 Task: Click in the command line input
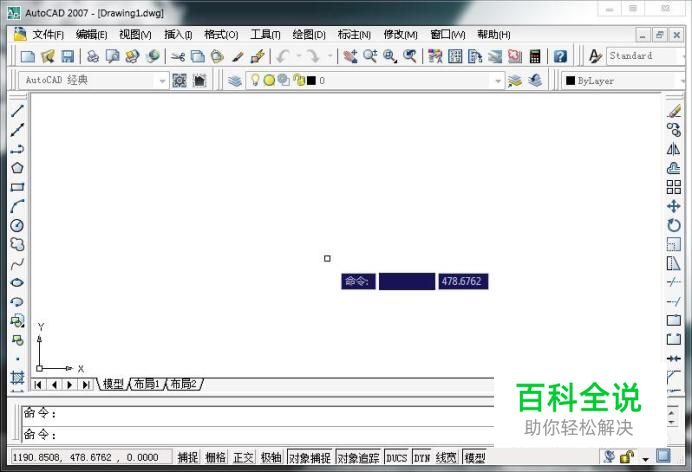point(258,435)
